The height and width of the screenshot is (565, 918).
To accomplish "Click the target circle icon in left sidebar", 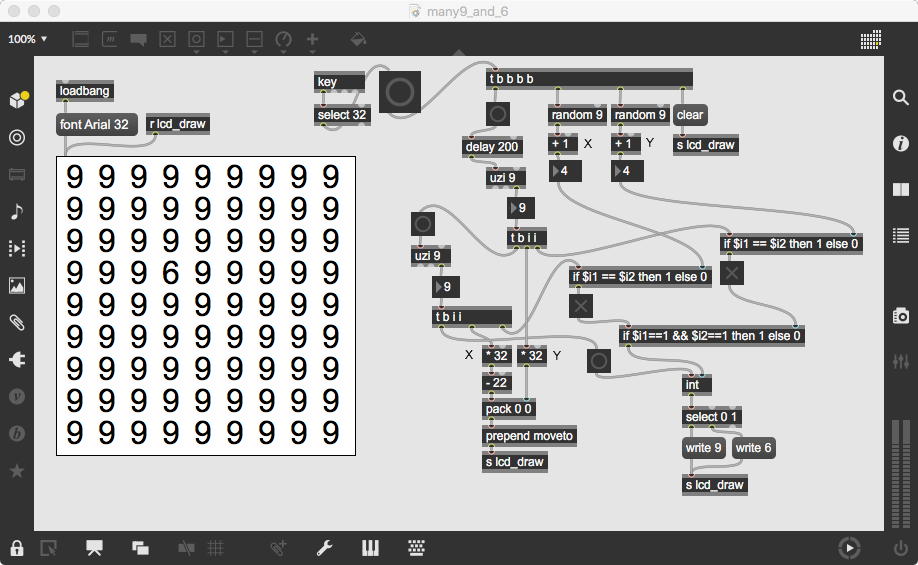I will (x=17, y=138).
